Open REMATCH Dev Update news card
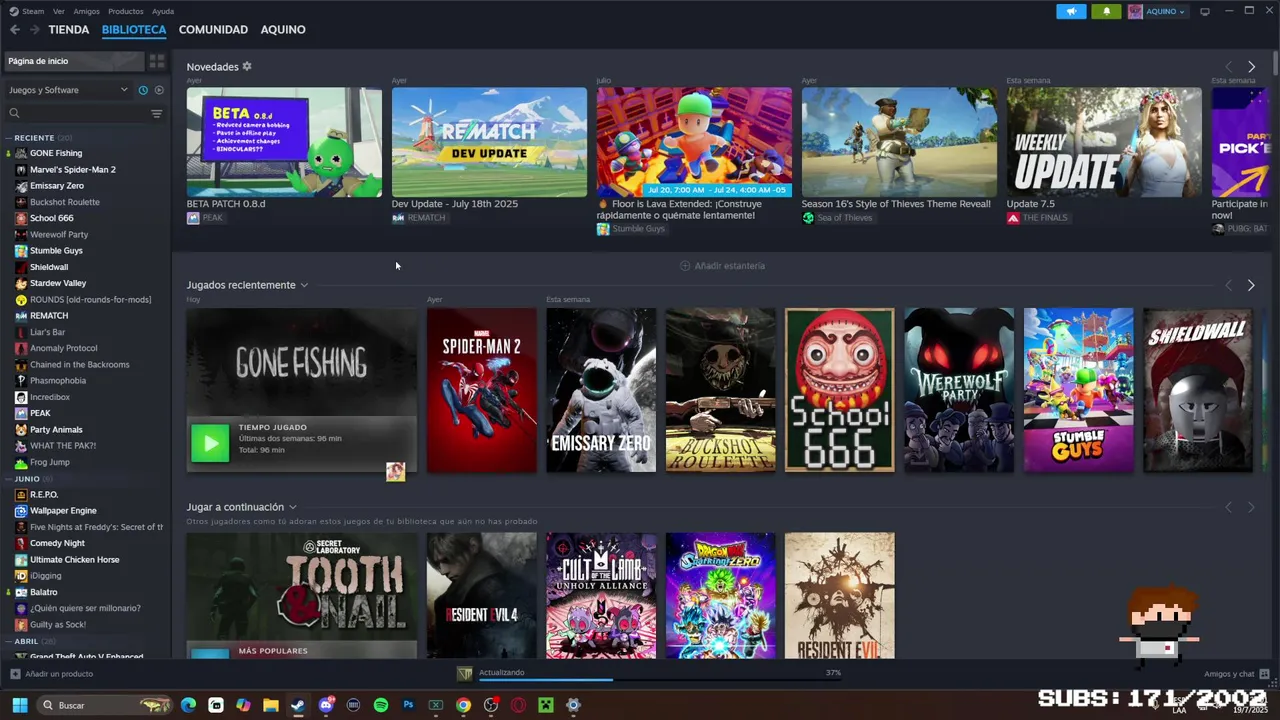The height and width of the screenshot is (720, 1280). pyautogui.click(x=489, y=142)
